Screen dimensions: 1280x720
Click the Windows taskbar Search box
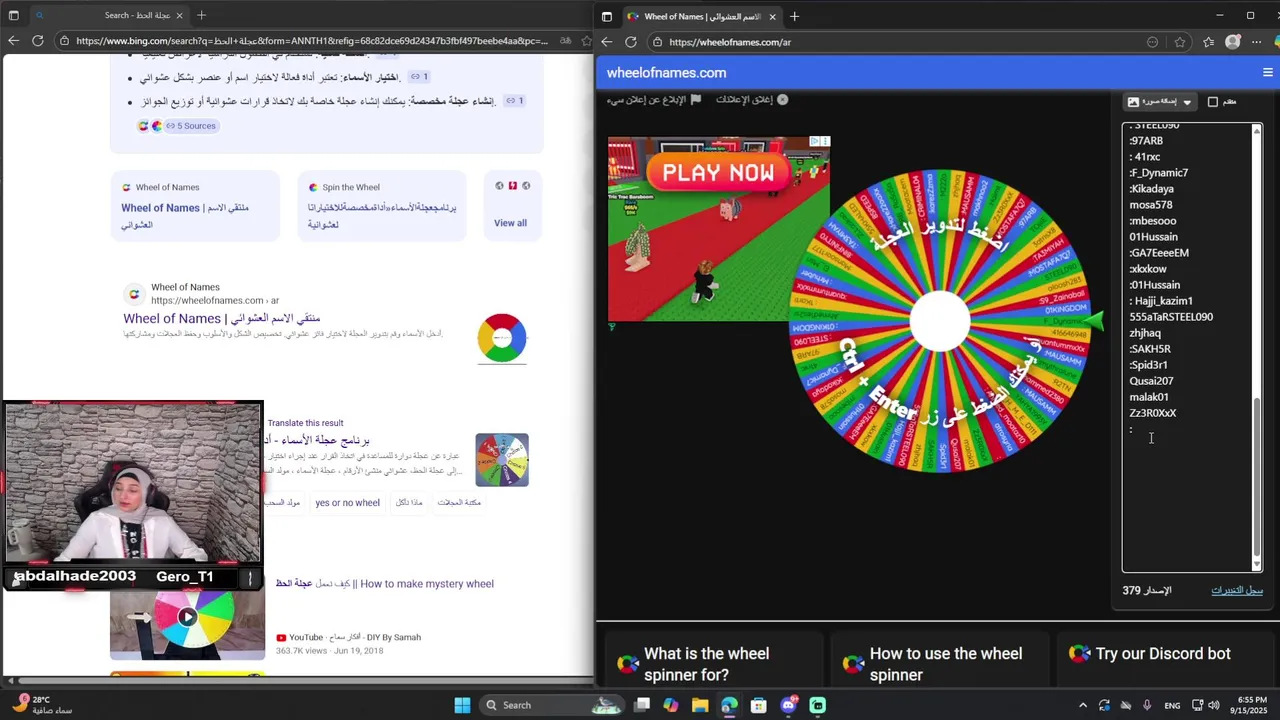552,705
